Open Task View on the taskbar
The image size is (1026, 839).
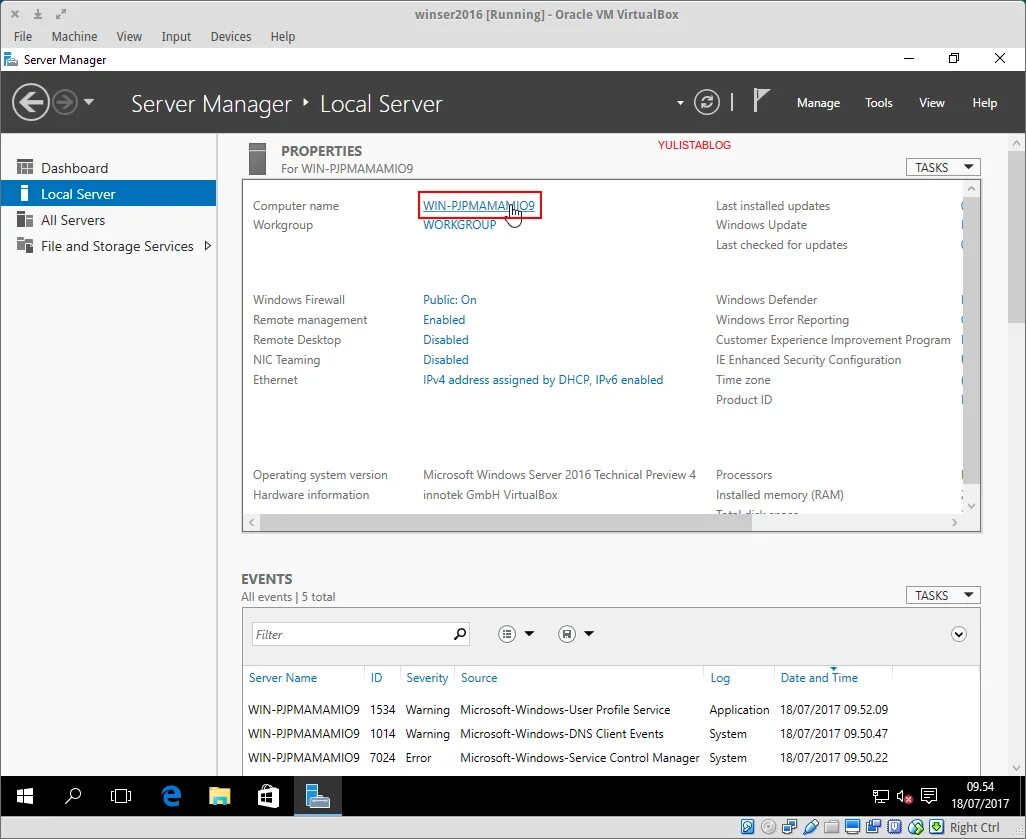[121, 796]
